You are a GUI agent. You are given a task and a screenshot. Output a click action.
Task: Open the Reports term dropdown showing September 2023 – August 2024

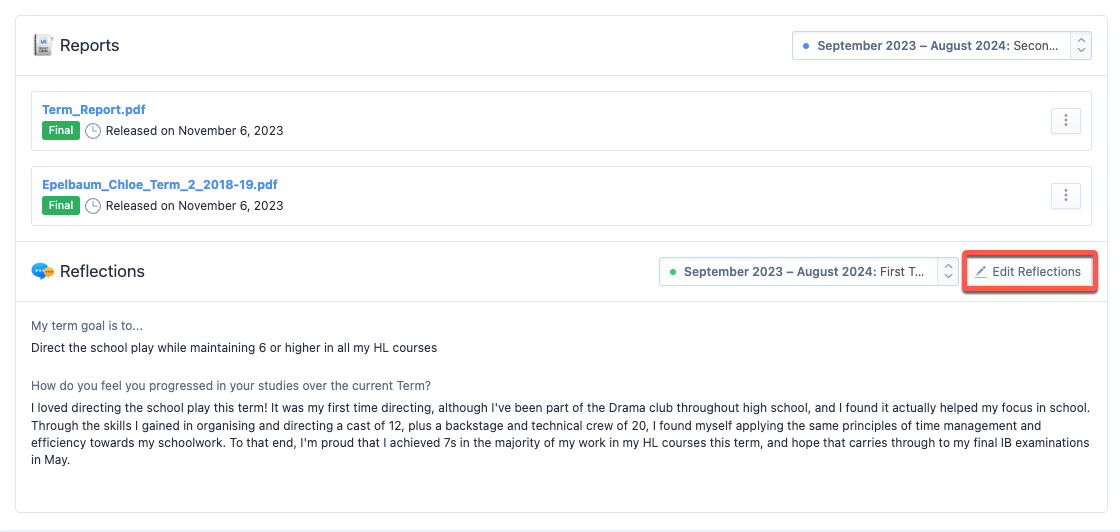click(941, 46)
